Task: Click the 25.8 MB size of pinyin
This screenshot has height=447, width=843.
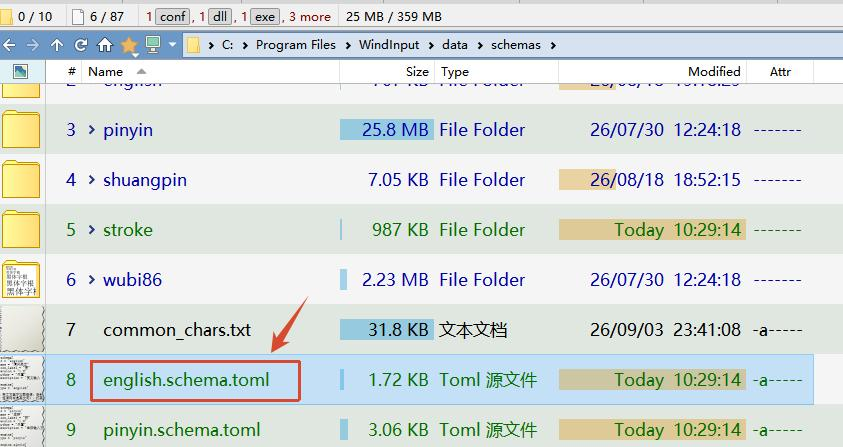Action: point(395,130)
